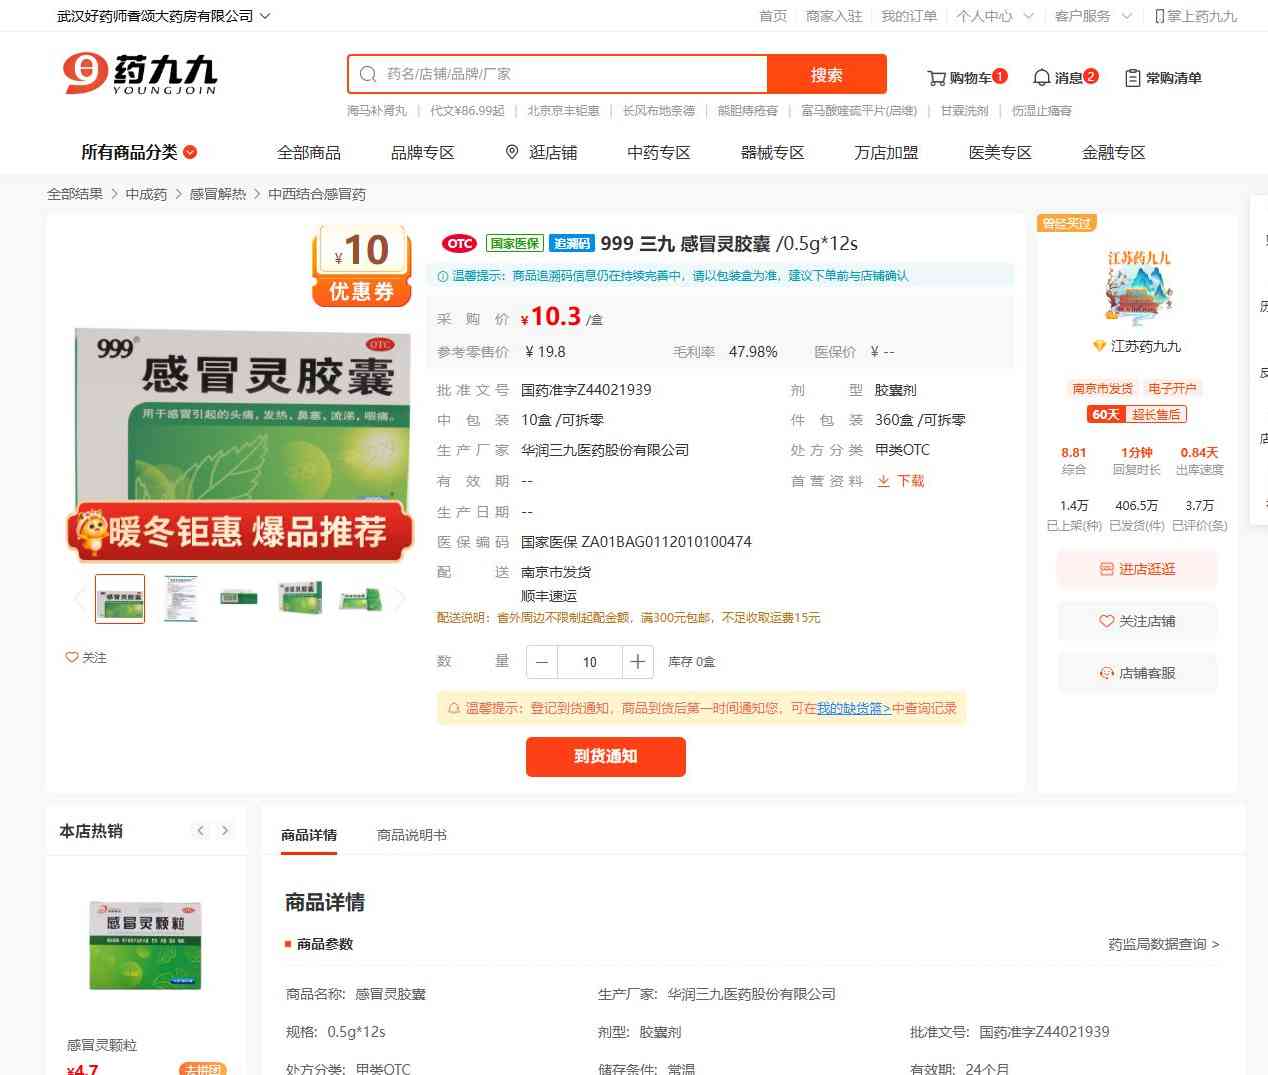Open the 我的缺货篮 link
This screenshot has width=1268, height=1075.
(853, 708)
